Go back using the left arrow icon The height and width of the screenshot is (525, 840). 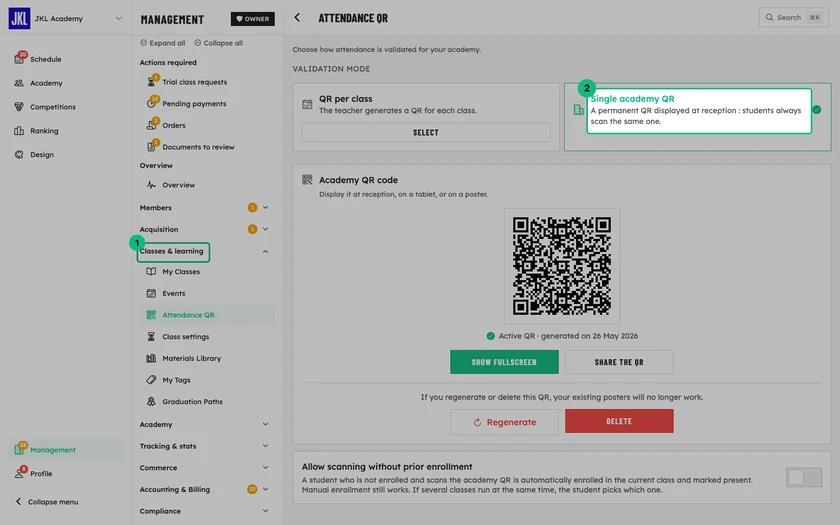[x=297, y=18]
